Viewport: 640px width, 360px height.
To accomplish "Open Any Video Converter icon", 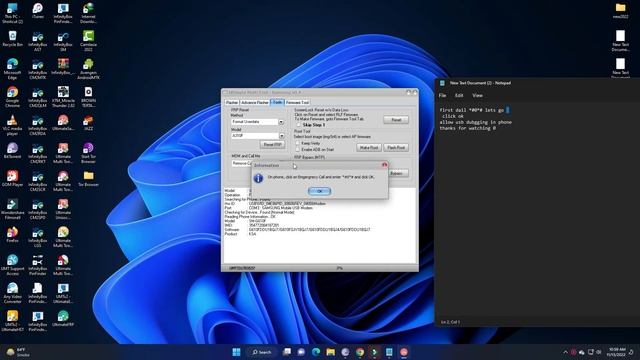I will (12, 293).
